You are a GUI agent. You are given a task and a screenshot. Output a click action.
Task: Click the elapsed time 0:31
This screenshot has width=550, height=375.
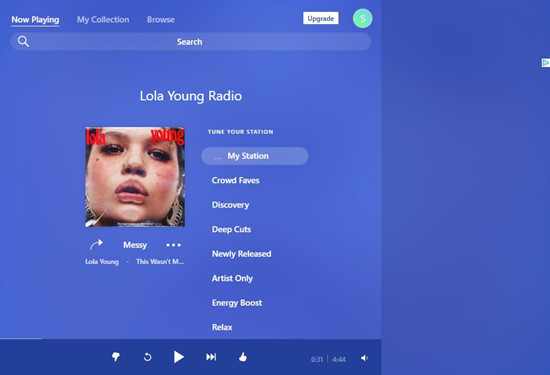(317, 359)
